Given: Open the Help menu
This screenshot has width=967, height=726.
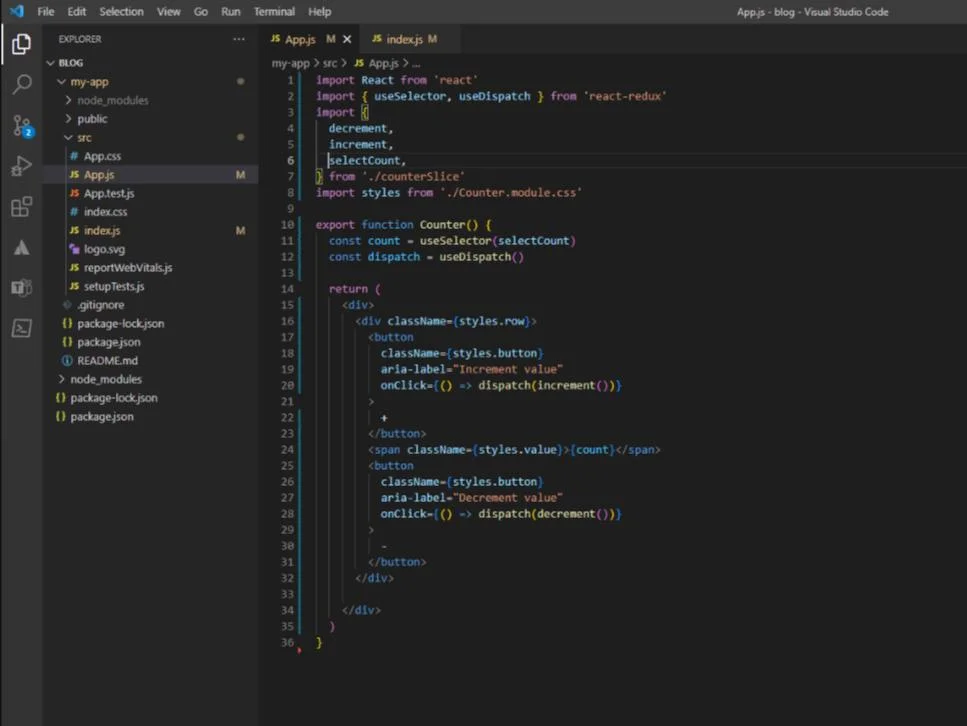Looking at the screenshot, I should pos(319,11).
